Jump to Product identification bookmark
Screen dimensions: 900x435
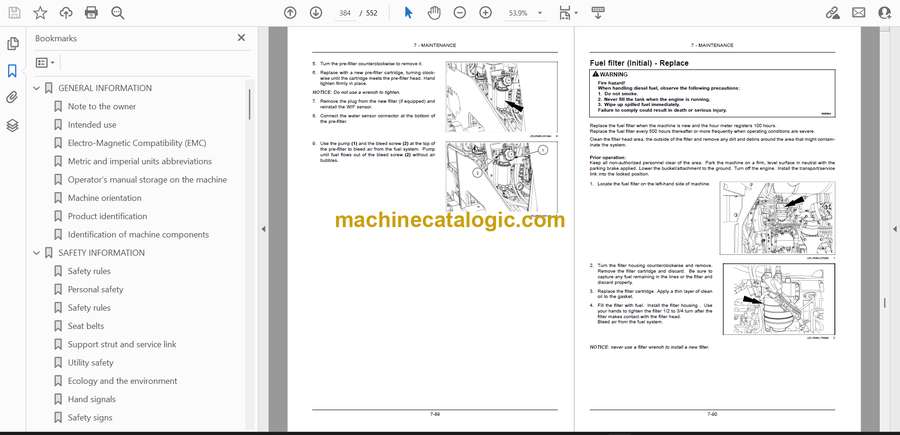point(107,216)
